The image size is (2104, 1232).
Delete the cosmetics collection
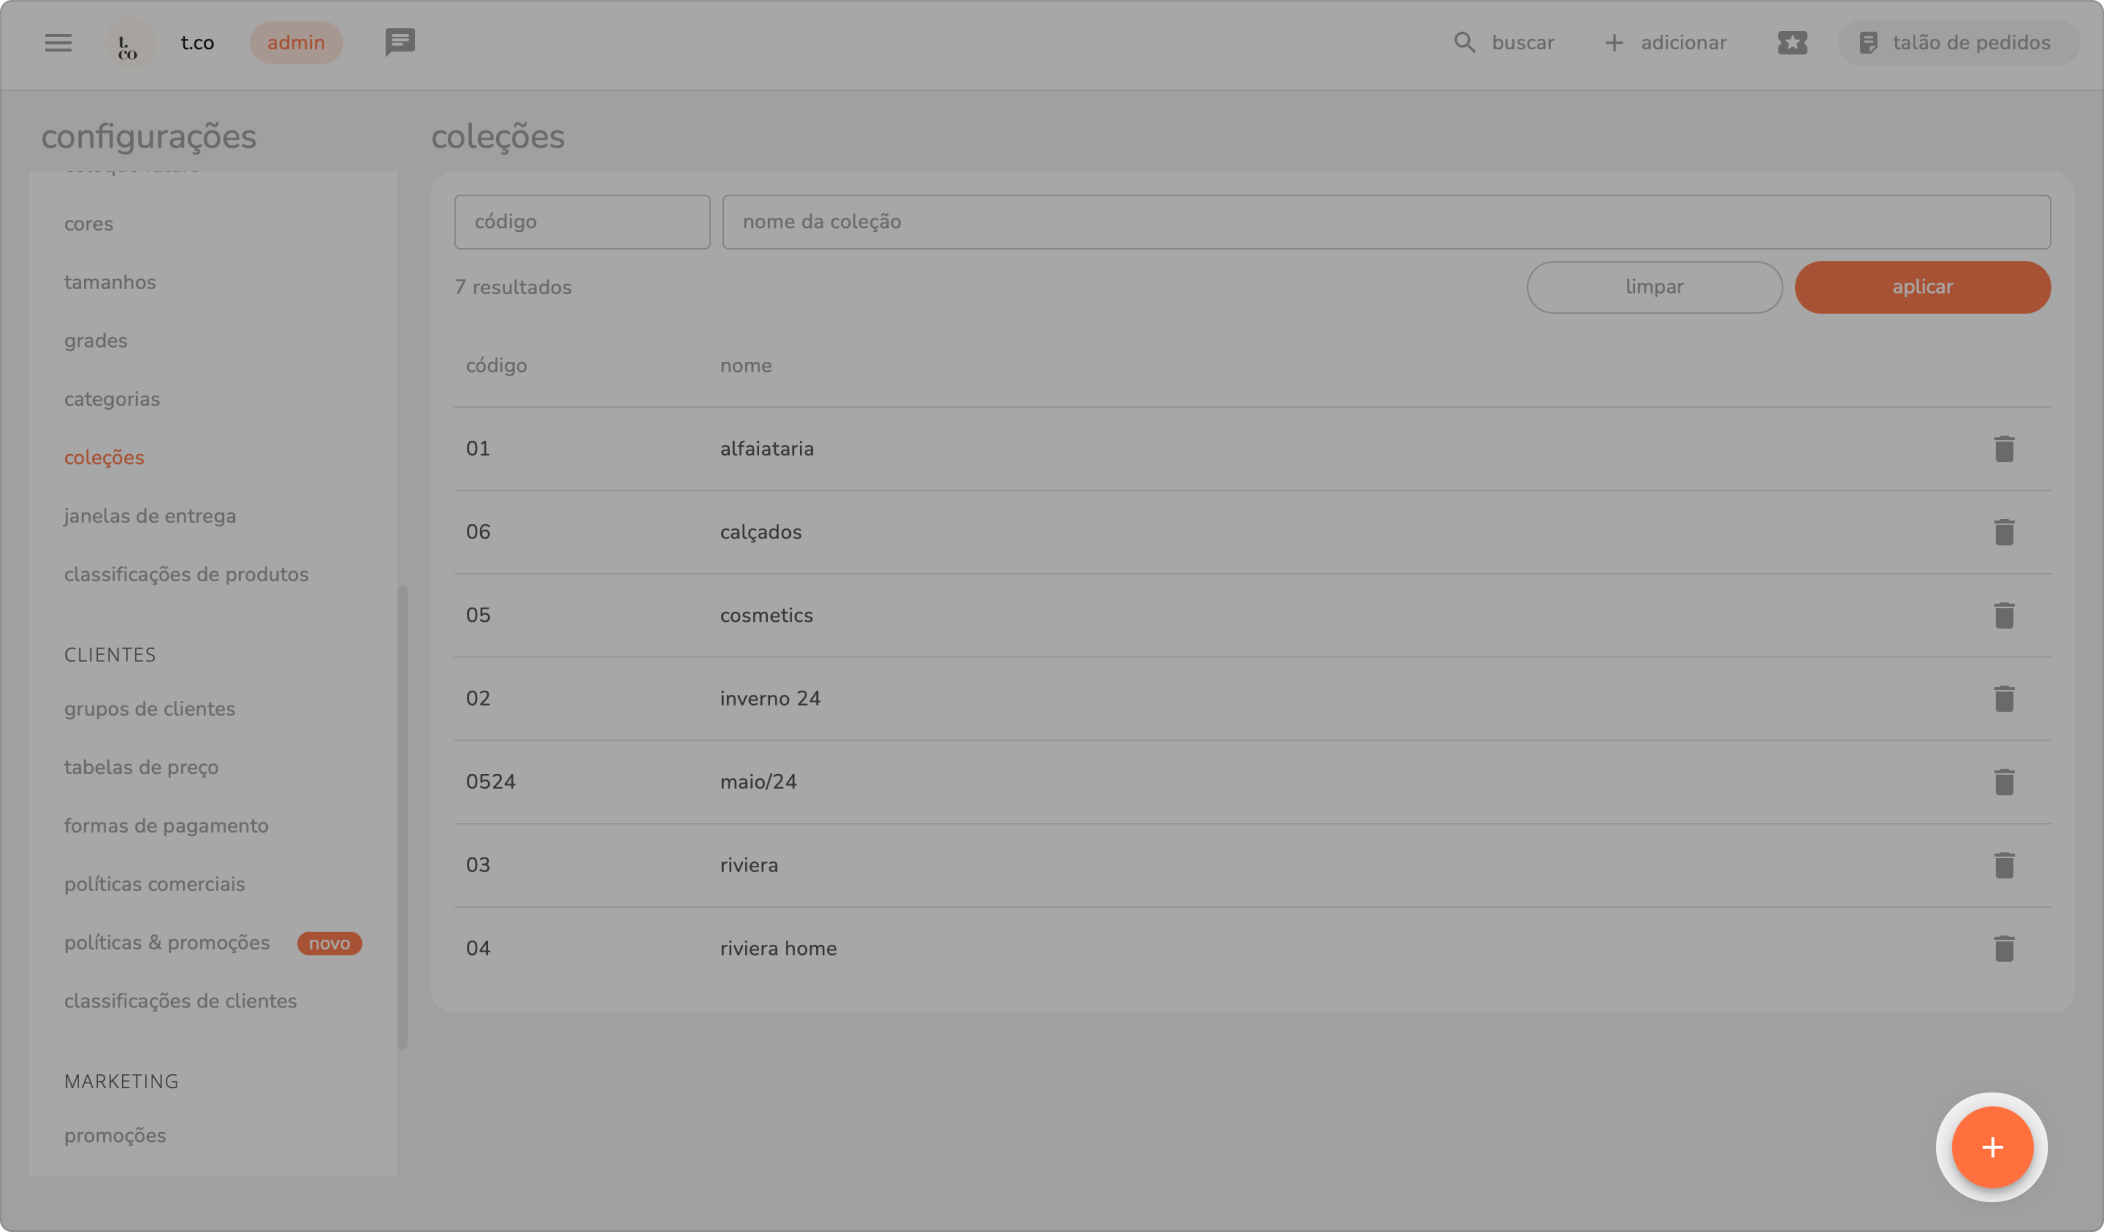[x=2003, y=615]
